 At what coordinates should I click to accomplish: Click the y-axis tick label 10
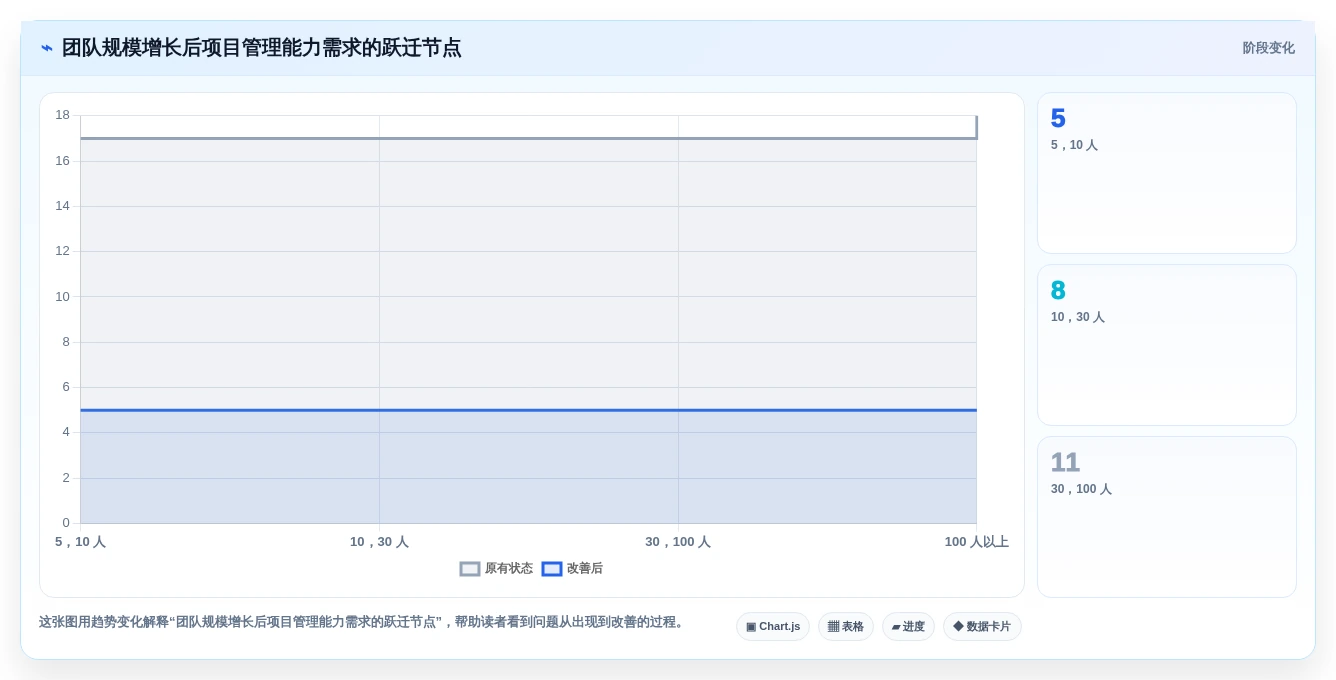(62, 297)
